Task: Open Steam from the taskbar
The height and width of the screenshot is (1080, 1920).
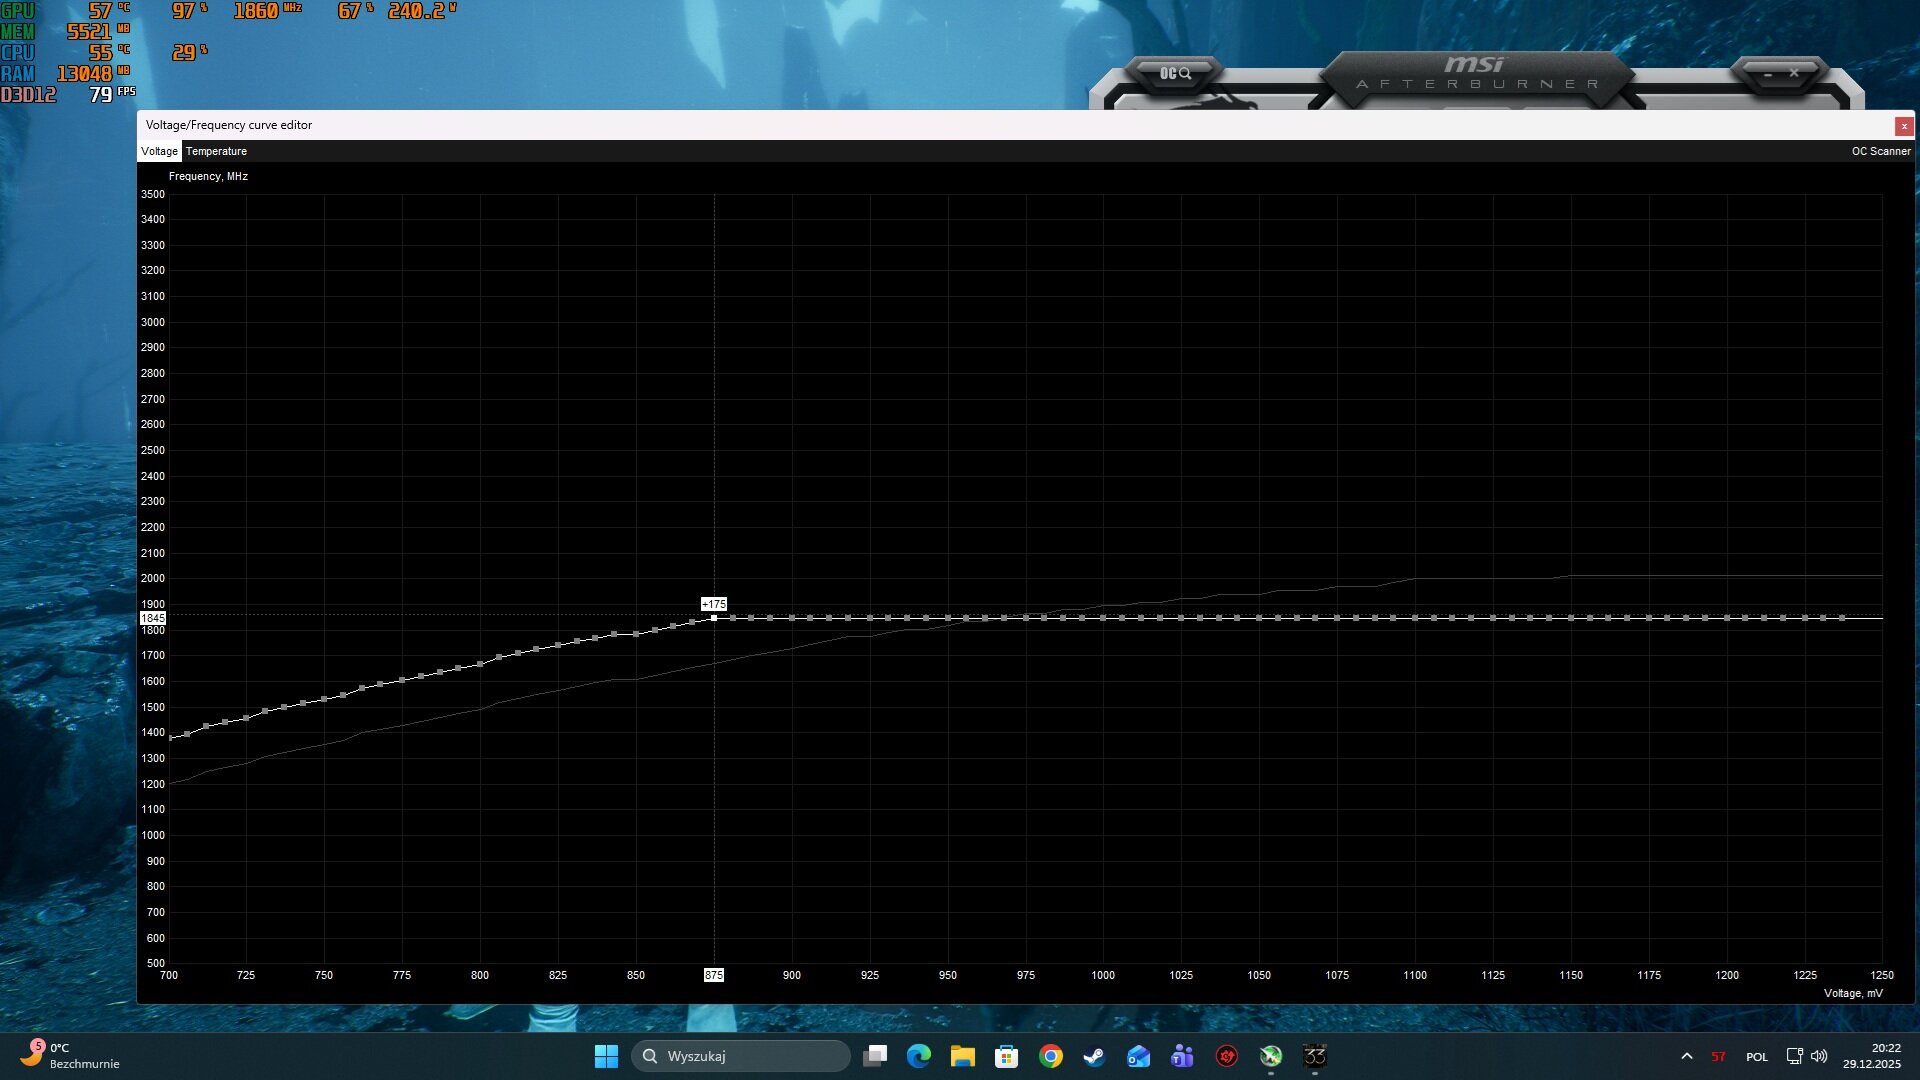Action: click(x=1092, y=1055)
